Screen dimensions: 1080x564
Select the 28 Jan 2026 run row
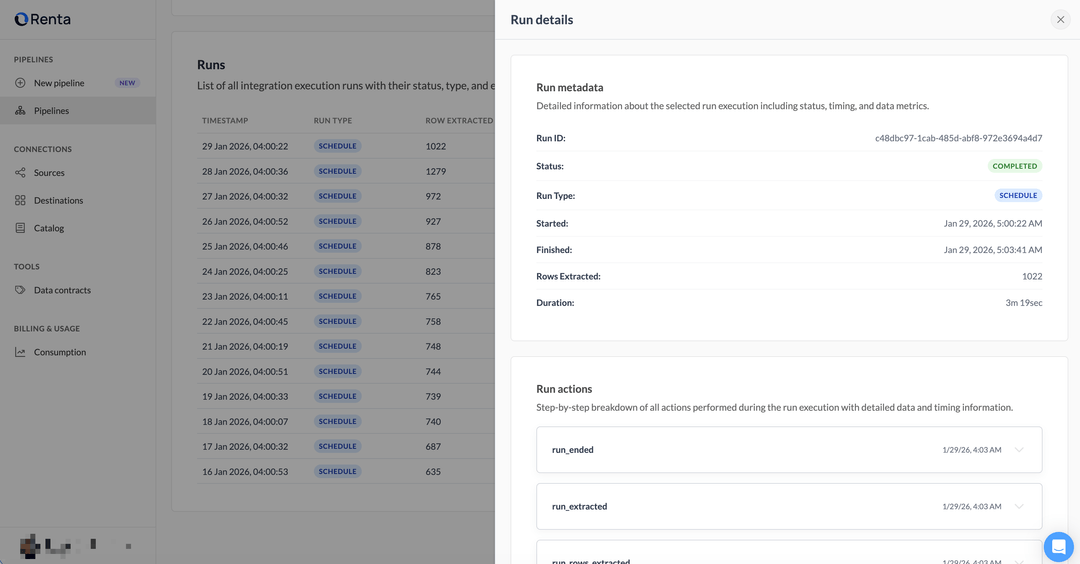(x=245, y=171)
